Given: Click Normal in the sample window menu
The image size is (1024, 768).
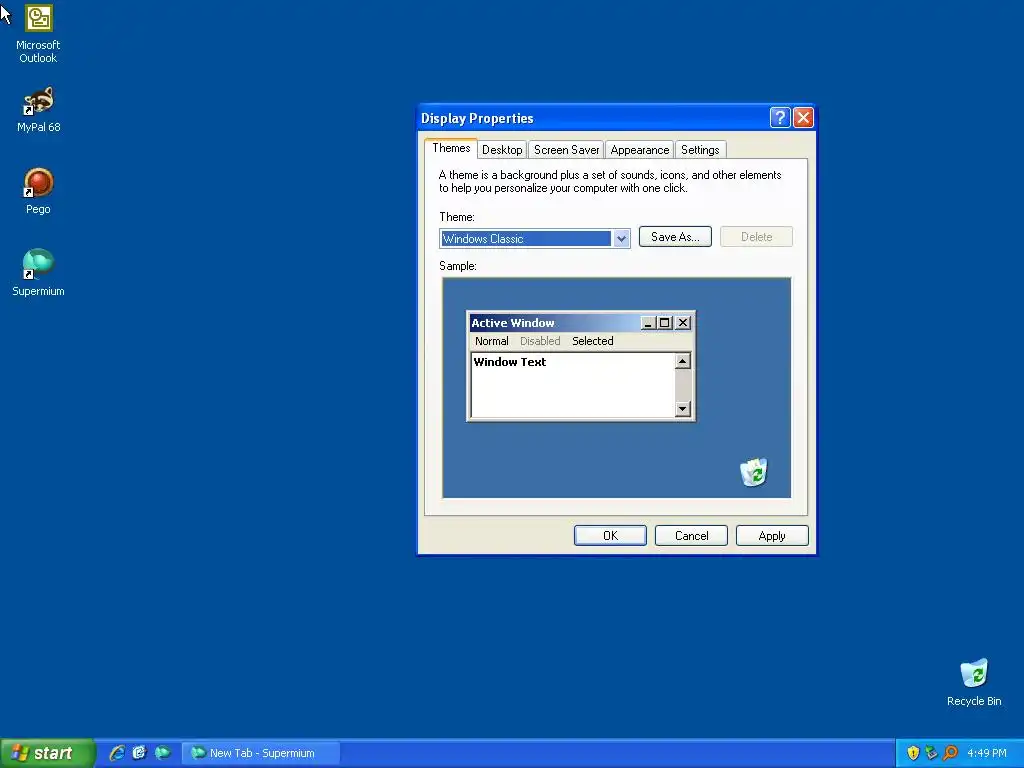Looking at the screenshot, I should click(491, 341).
